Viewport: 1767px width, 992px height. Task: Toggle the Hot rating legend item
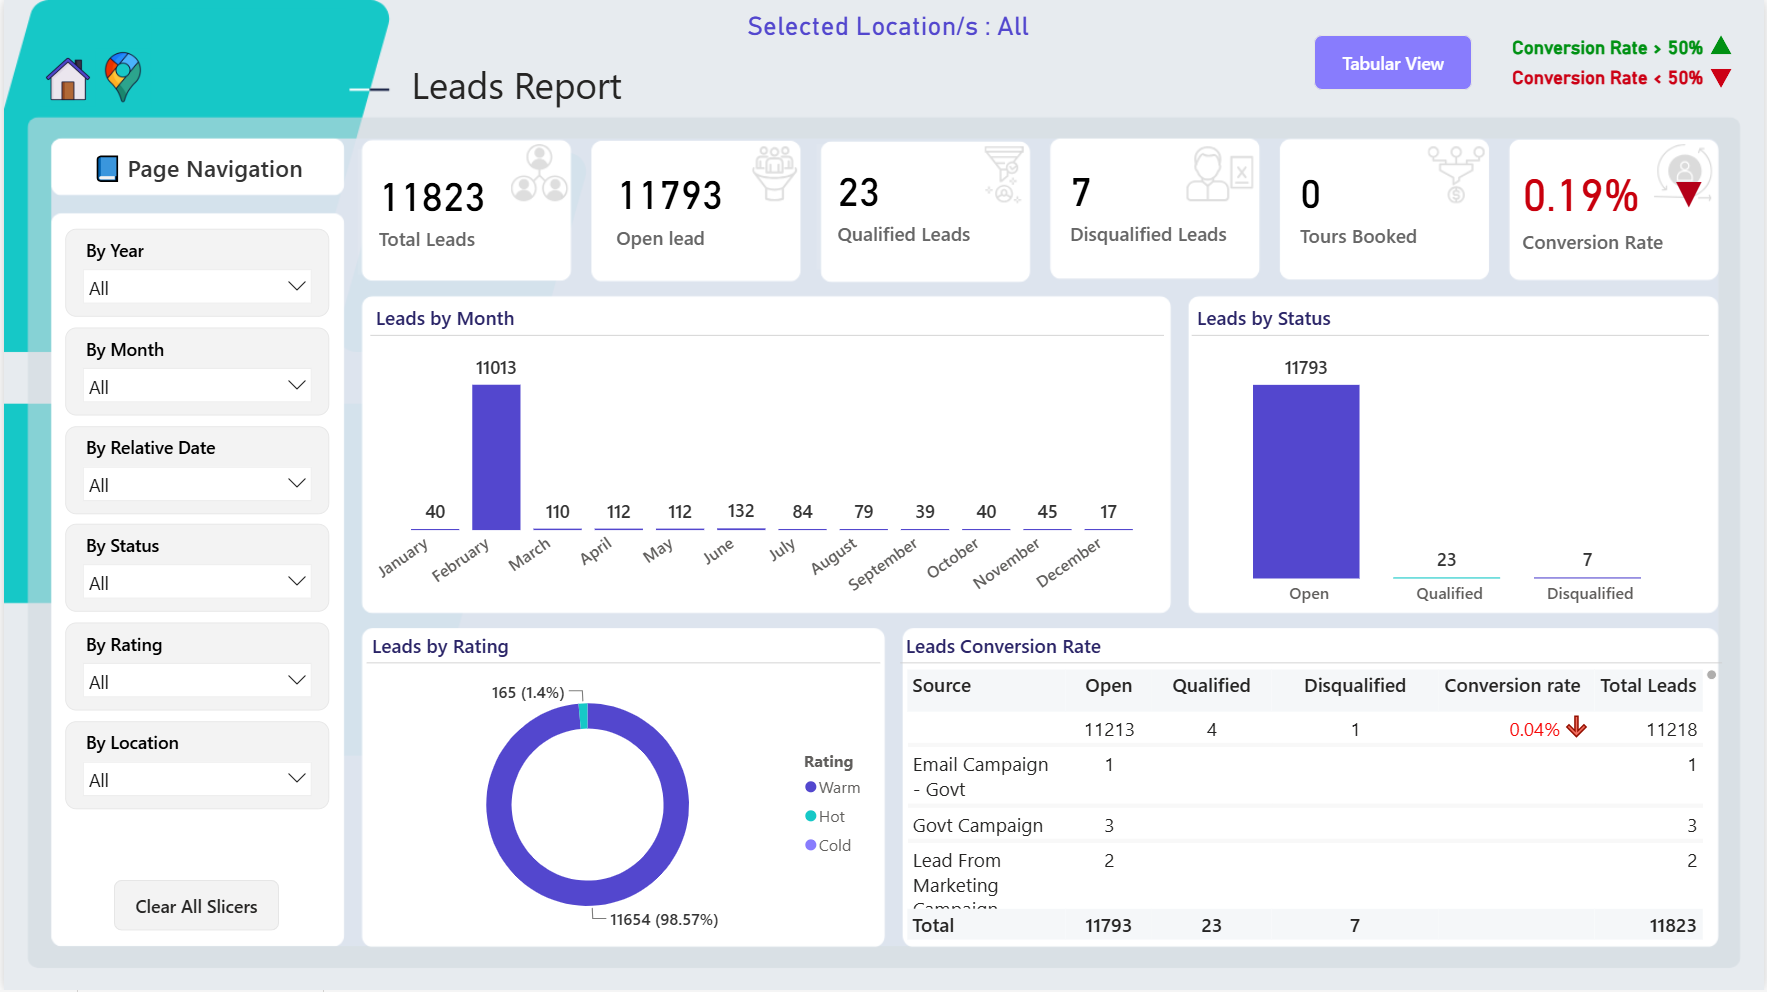click(x=825, y=817)
